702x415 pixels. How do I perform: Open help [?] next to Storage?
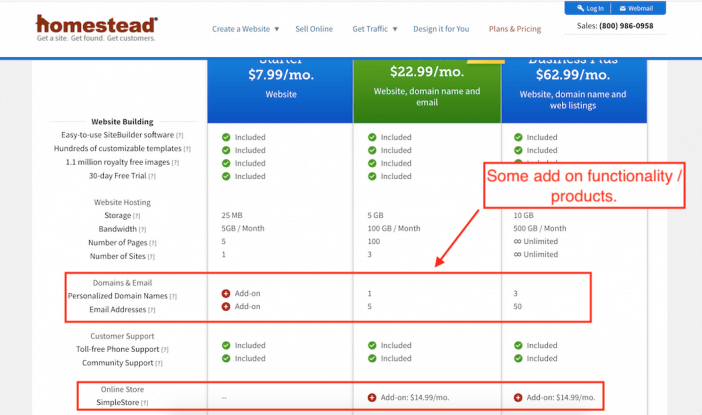137,216
